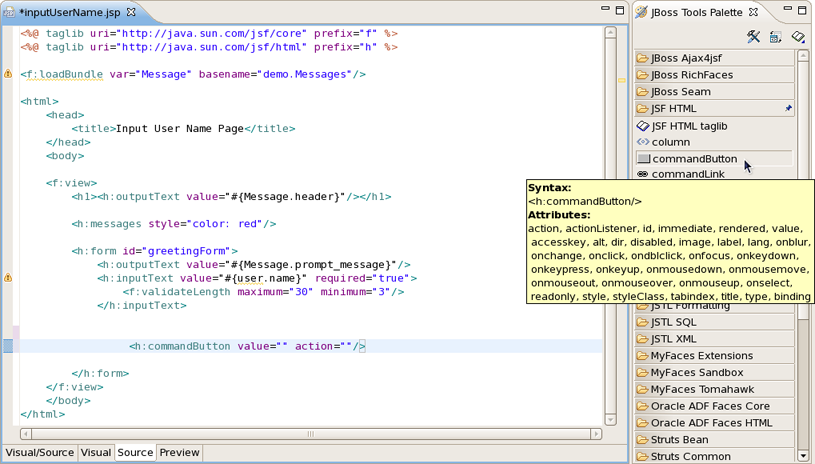Image resolution: width=815 pixels, height=464 pixels.
Task: Minimize the JBoss Tools Palette view
Action: [x=788, y=9]
